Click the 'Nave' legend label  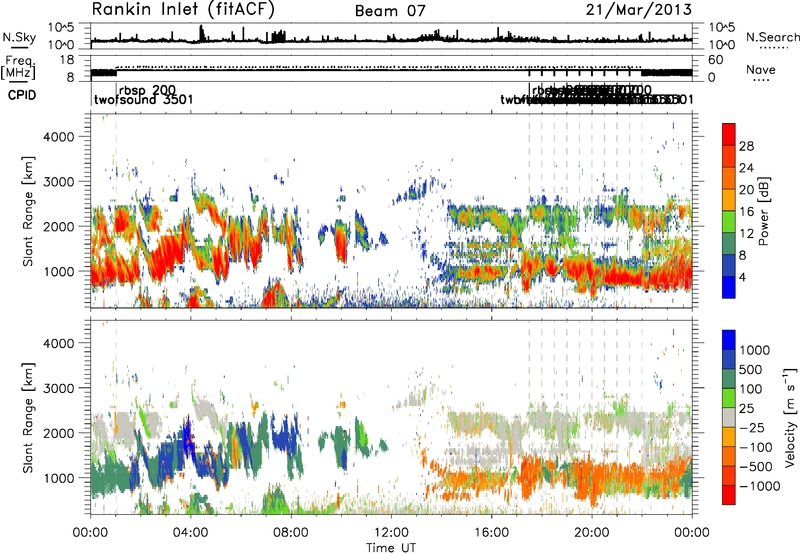pos(761,69)
